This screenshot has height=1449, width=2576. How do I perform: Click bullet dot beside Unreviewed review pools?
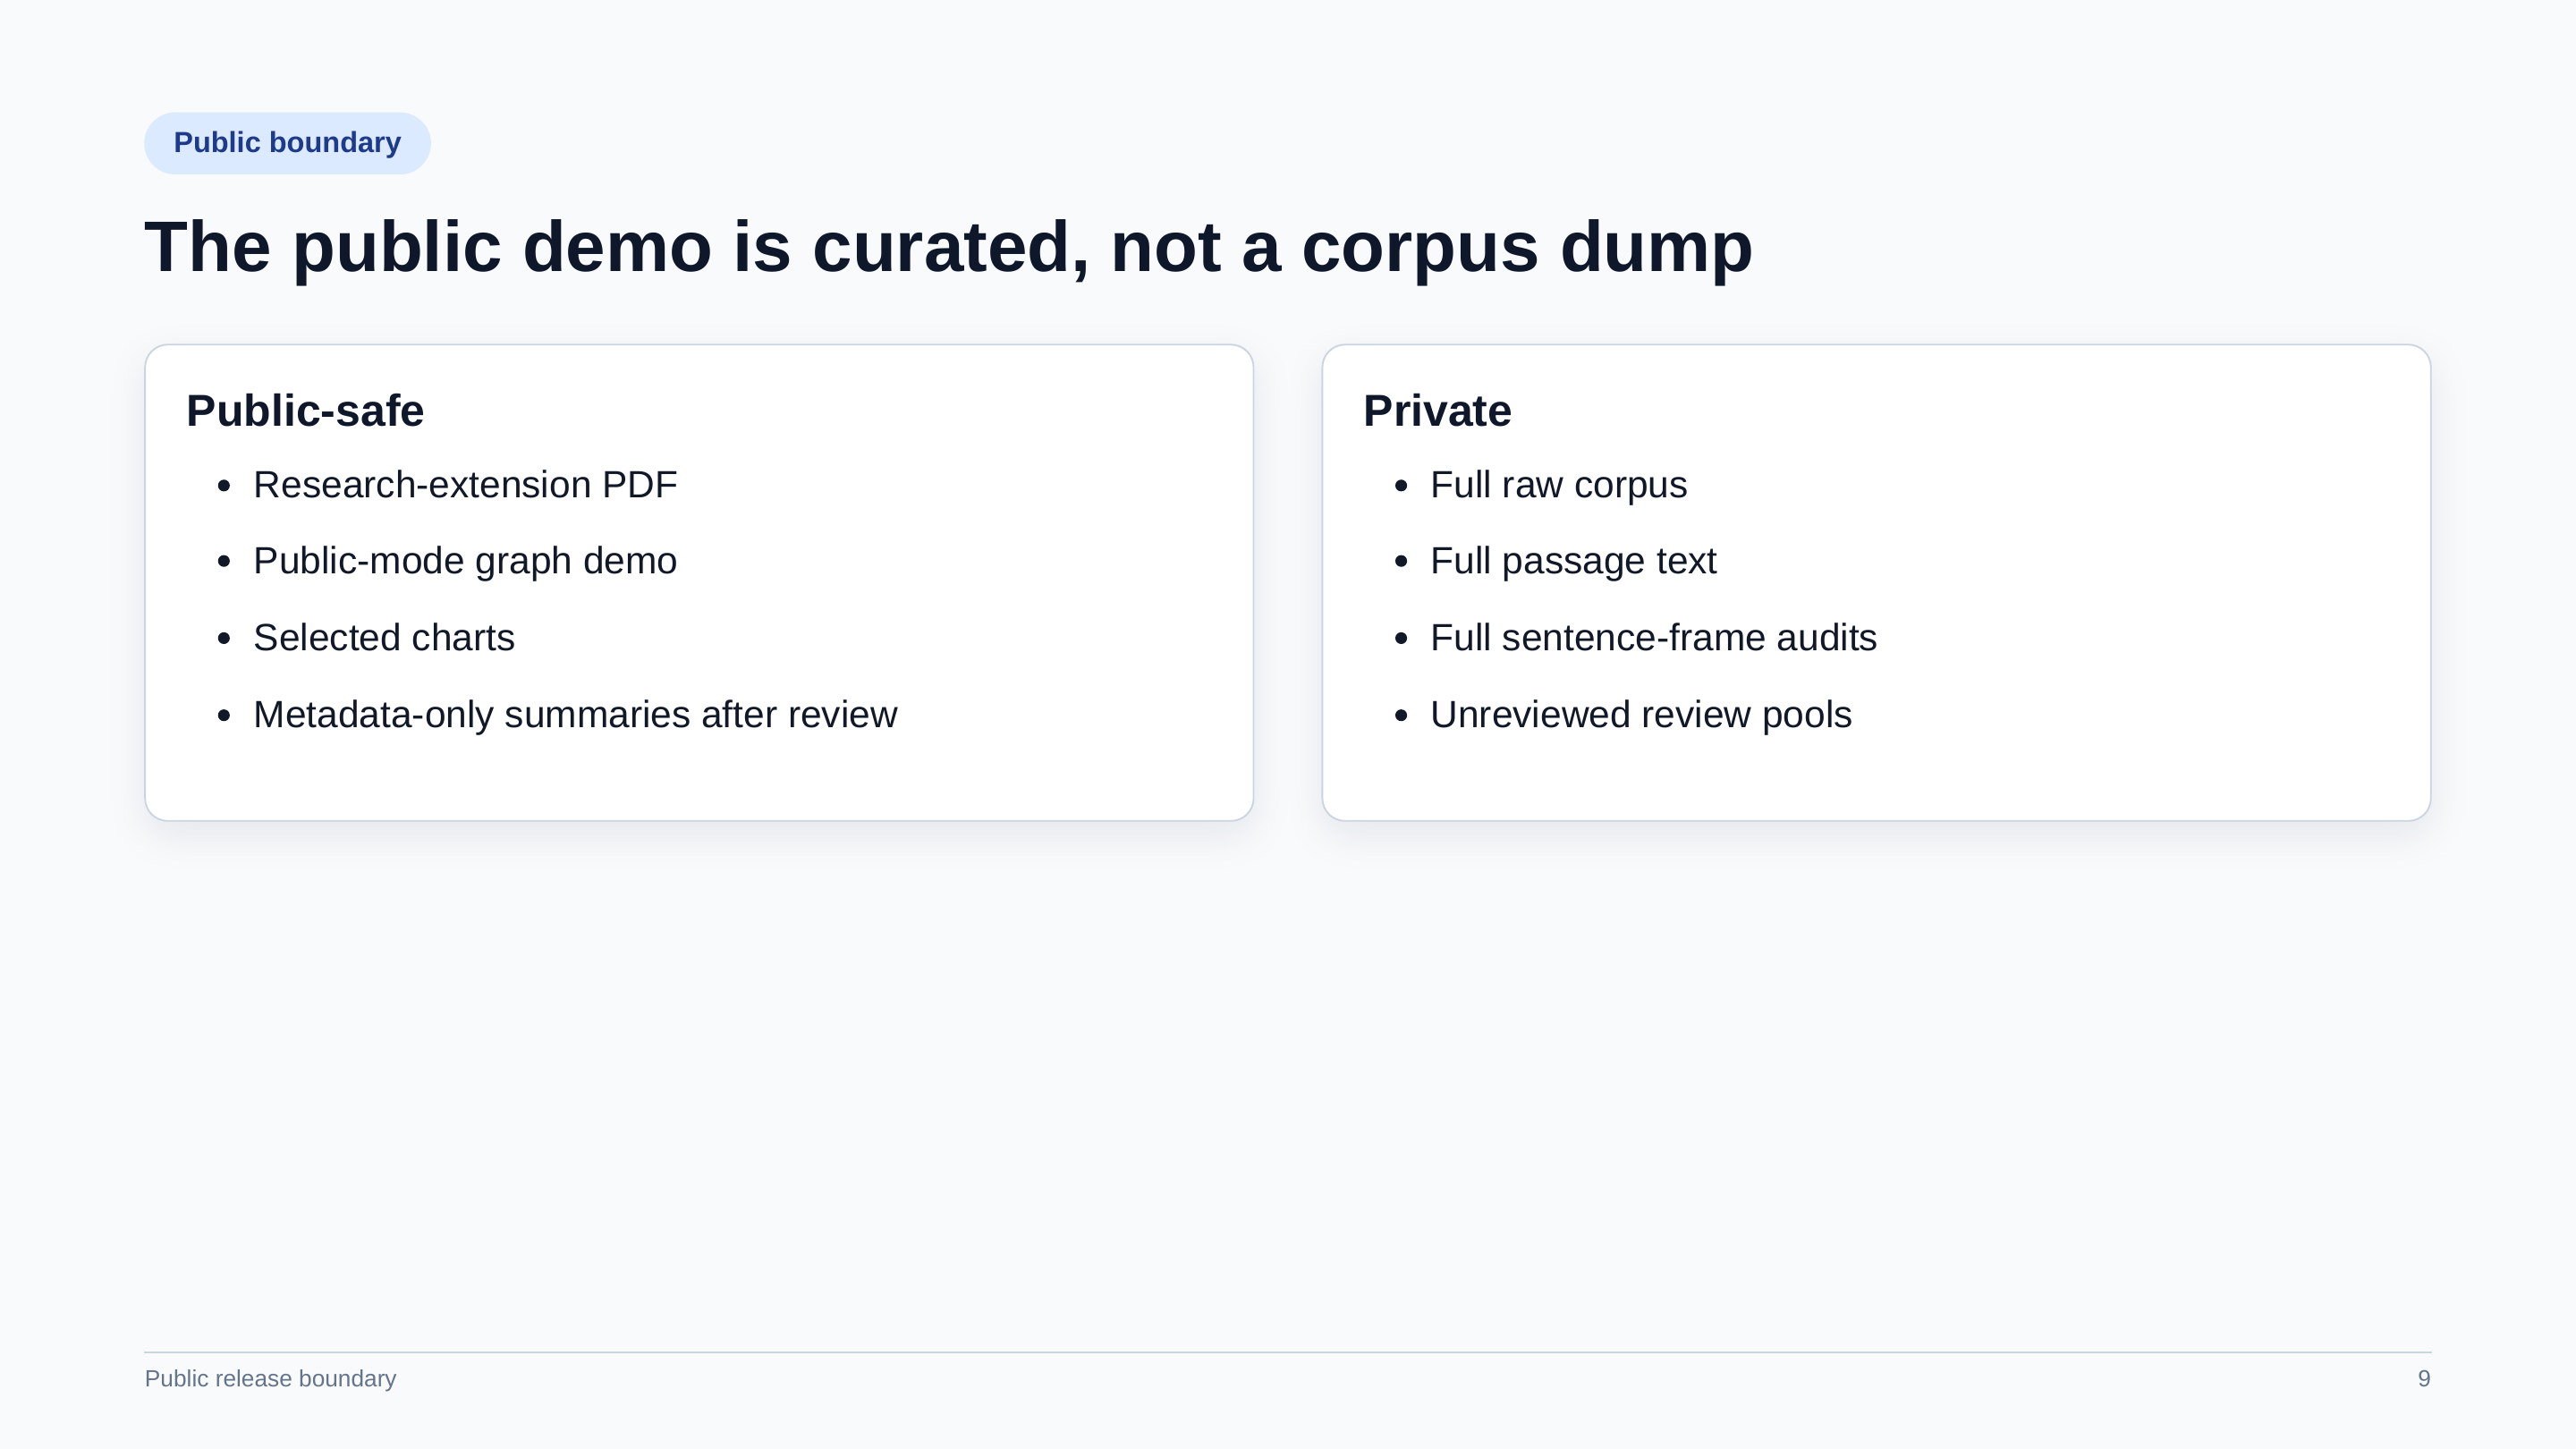point(1401,715)
